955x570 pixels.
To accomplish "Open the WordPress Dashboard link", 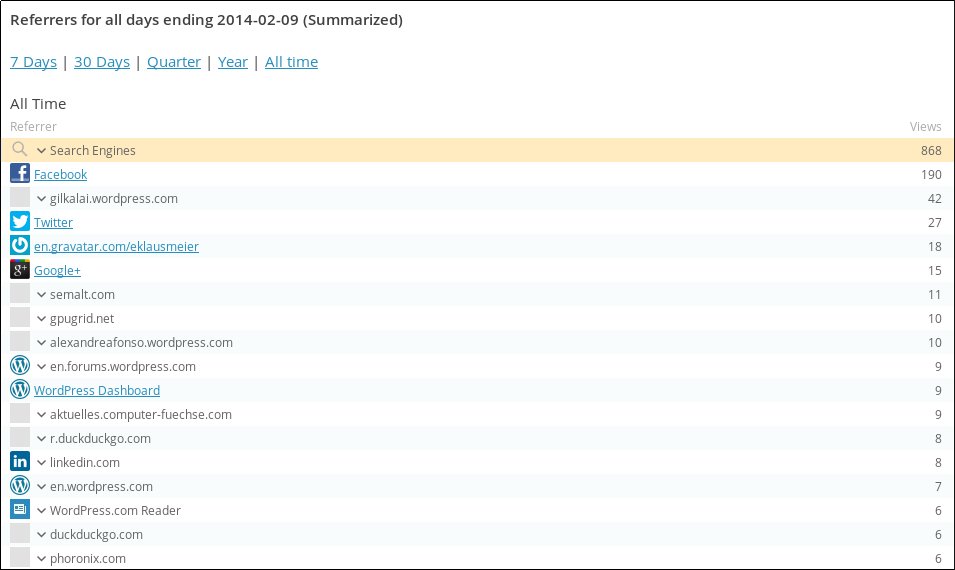I will point(97,390).
